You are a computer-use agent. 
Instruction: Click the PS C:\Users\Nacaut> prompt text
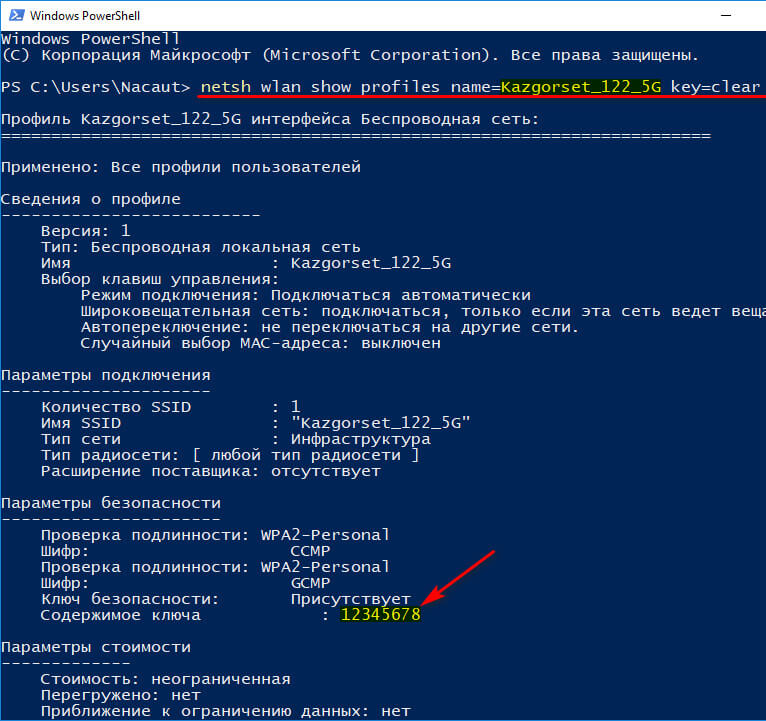[x=96, y=86]
